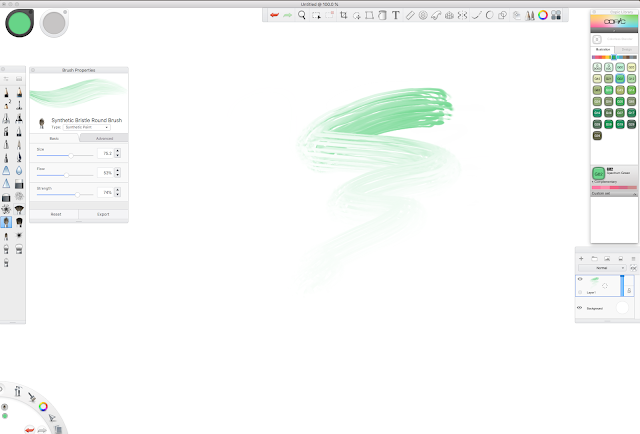Viewport: 640px width, 434px height.
Task: Click the green Redo arrow in the toolbar
Action: 288,15
